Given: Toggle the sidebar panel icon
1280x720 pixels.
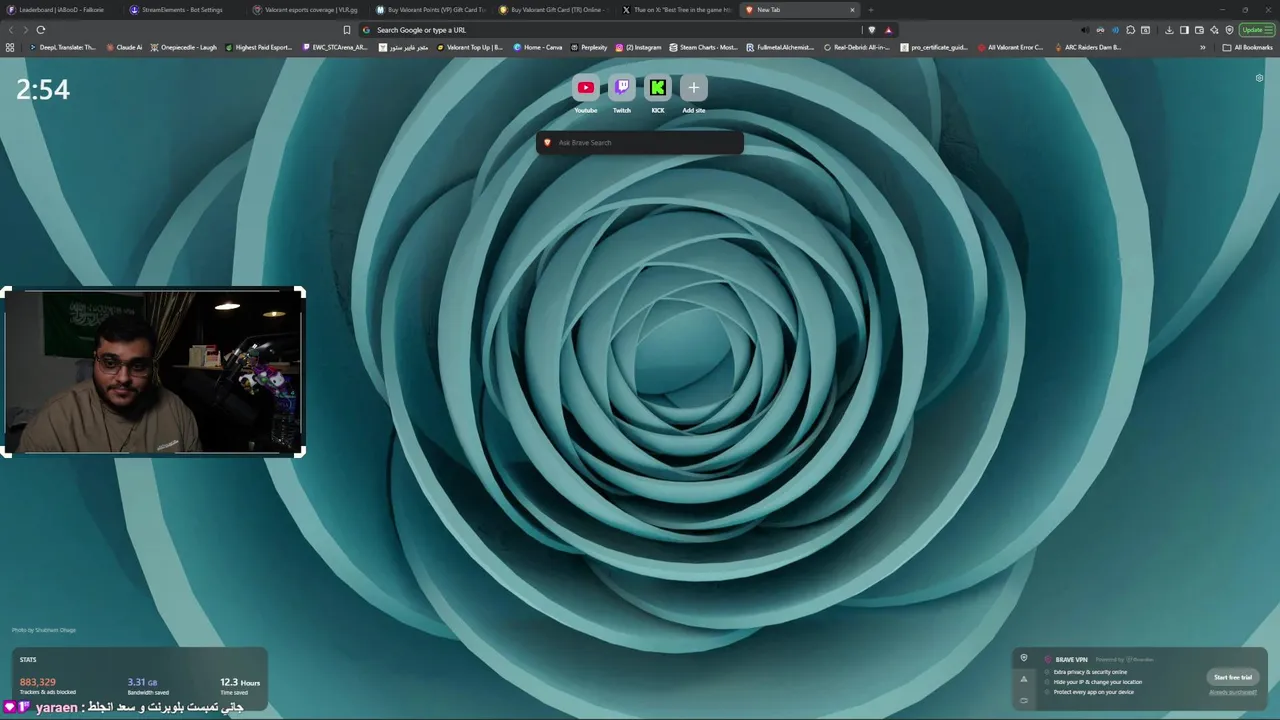Looking at the screenshot, I should 1184,30.
